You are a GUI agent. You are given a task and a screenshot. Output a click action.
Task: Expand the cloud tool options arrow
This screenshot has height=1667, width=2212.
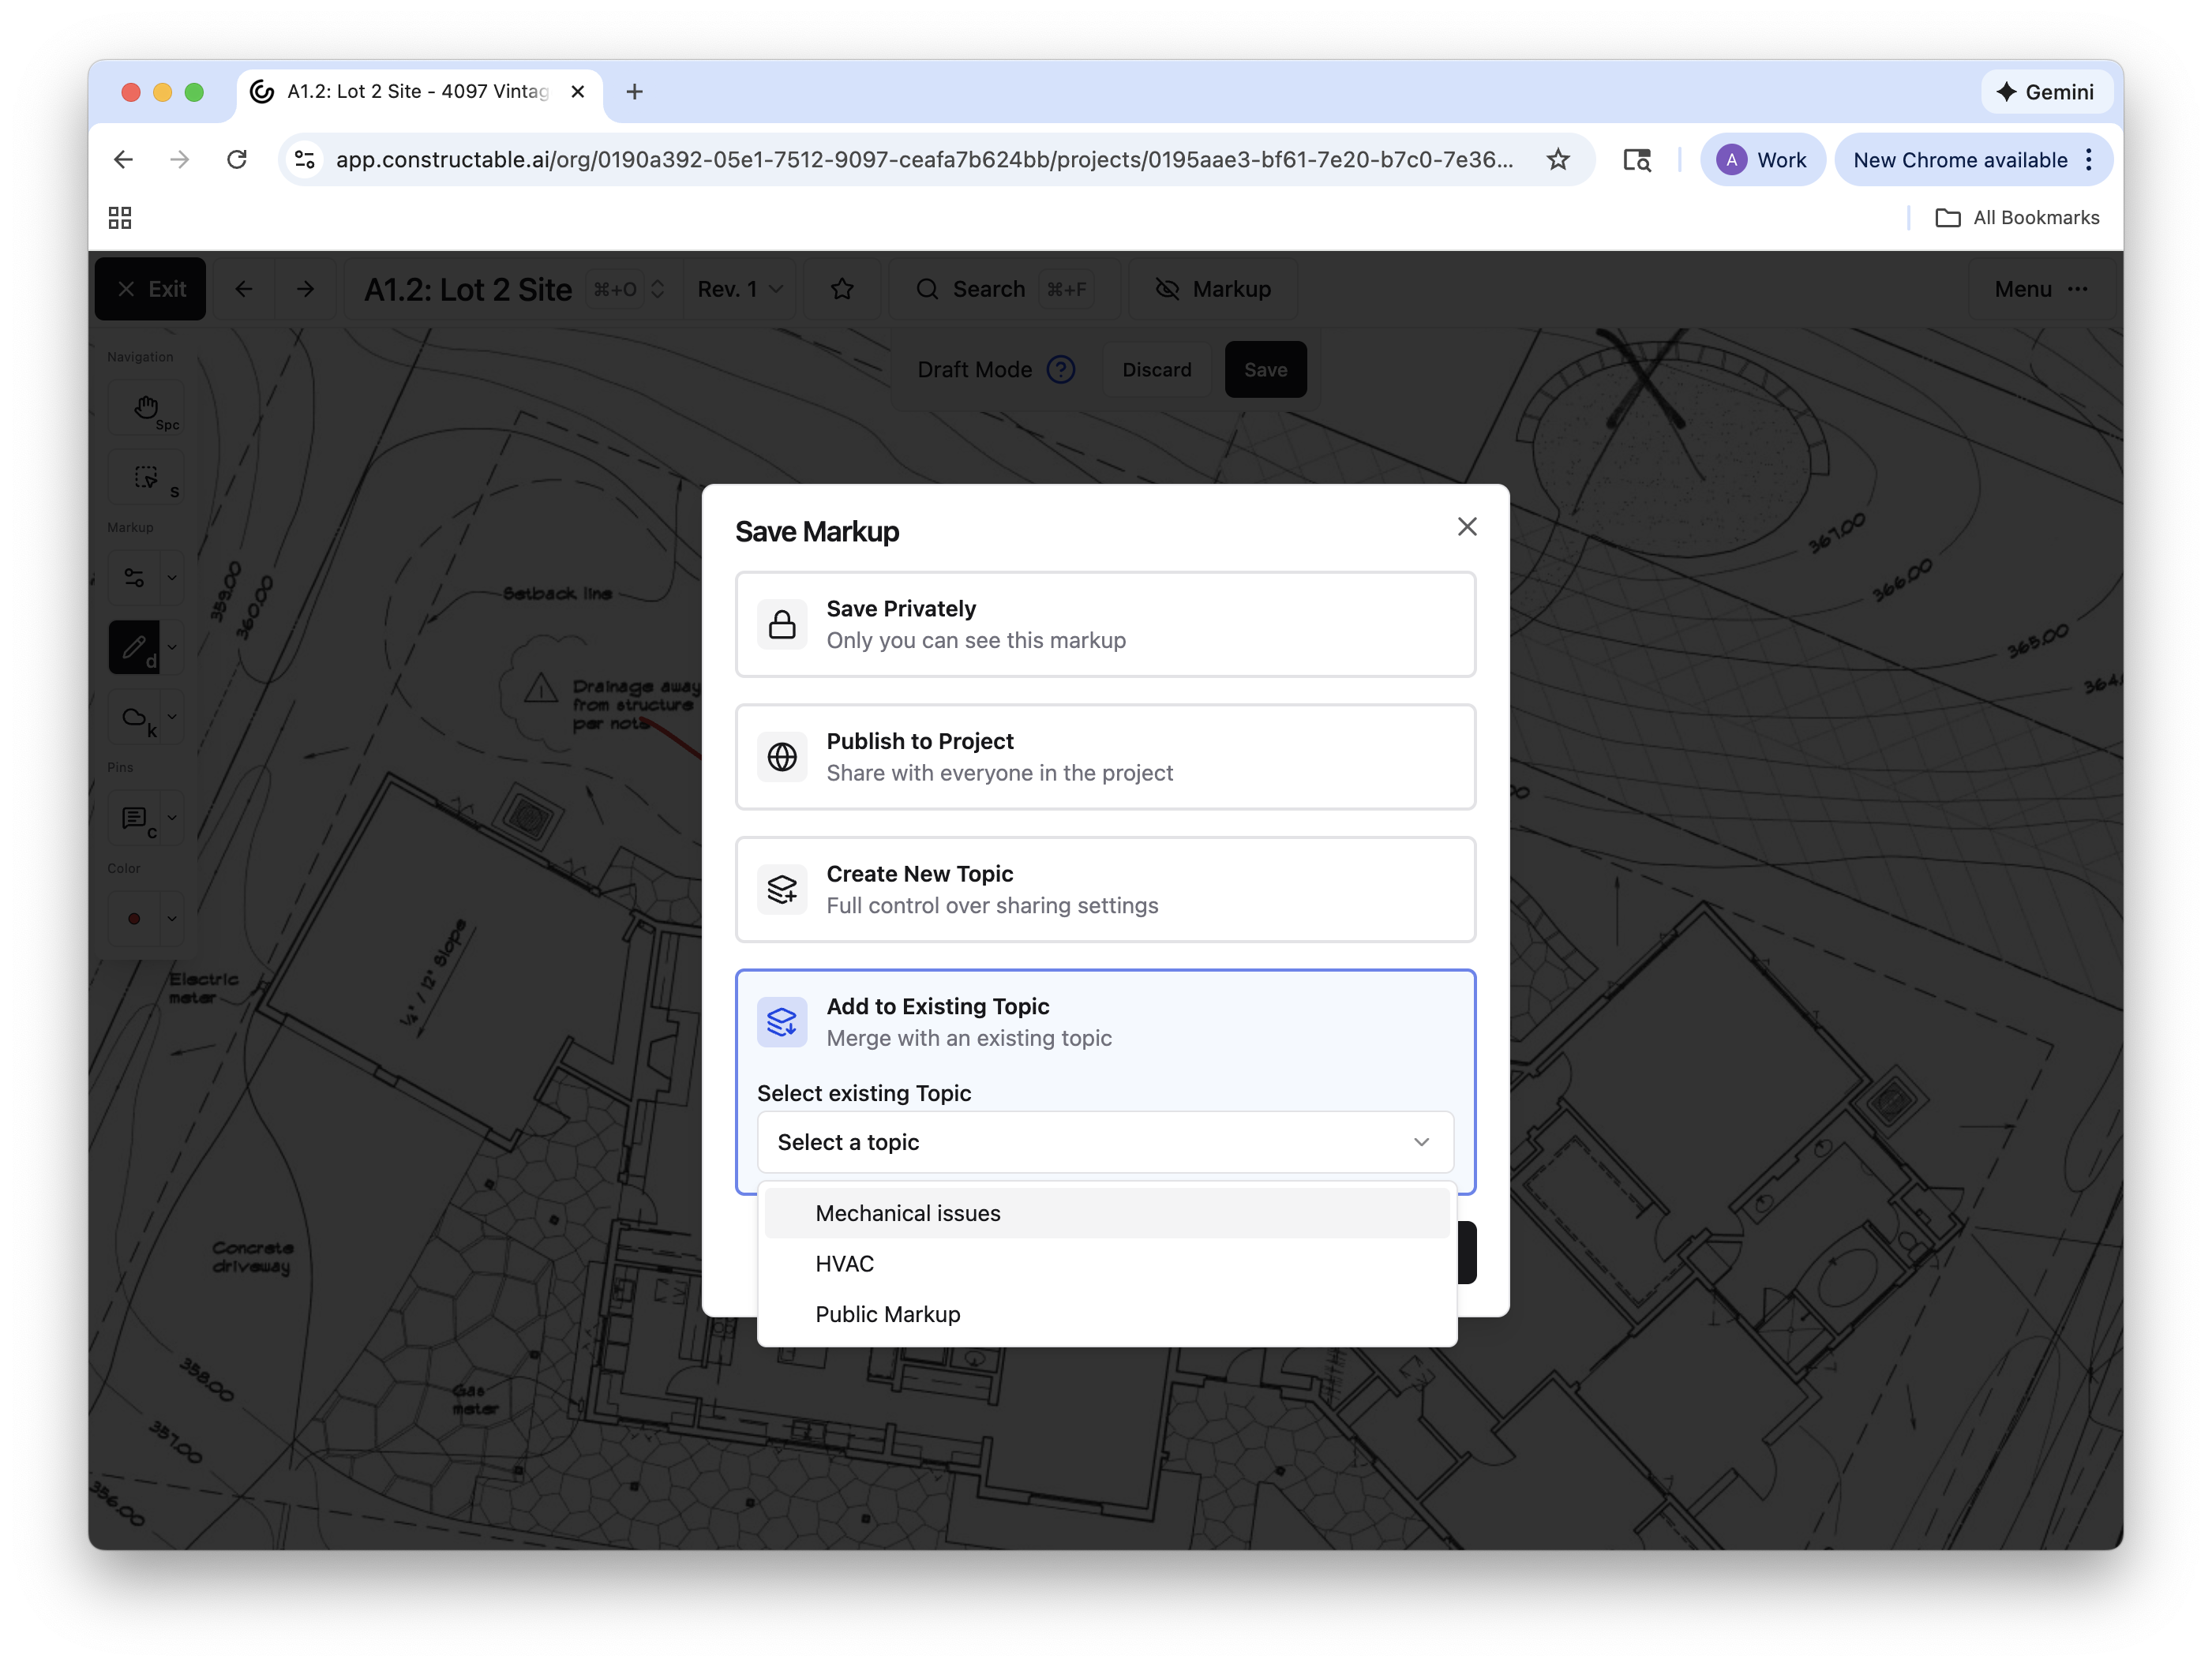coord(172,717)
